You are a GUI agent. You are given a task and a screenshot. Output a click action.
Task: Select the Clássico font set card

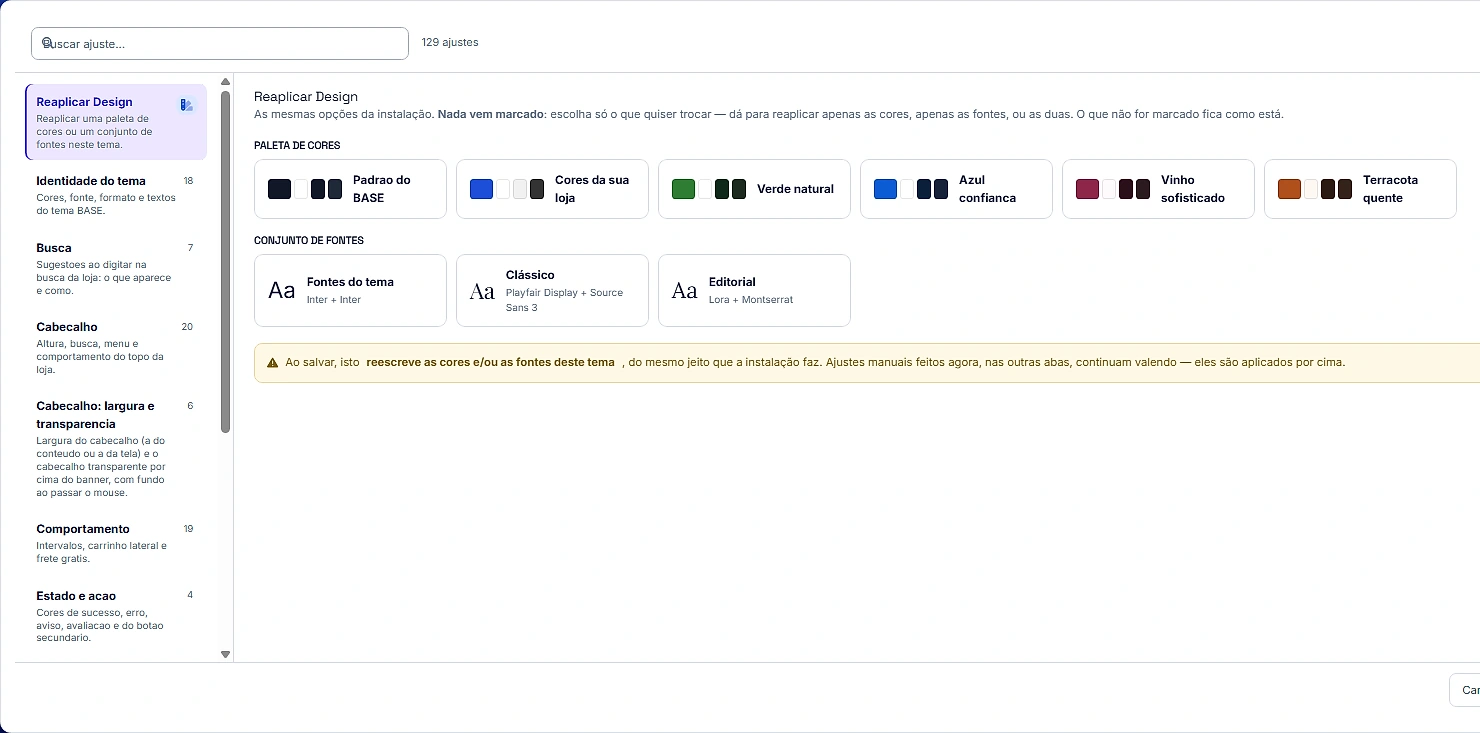tap(552, 290)
